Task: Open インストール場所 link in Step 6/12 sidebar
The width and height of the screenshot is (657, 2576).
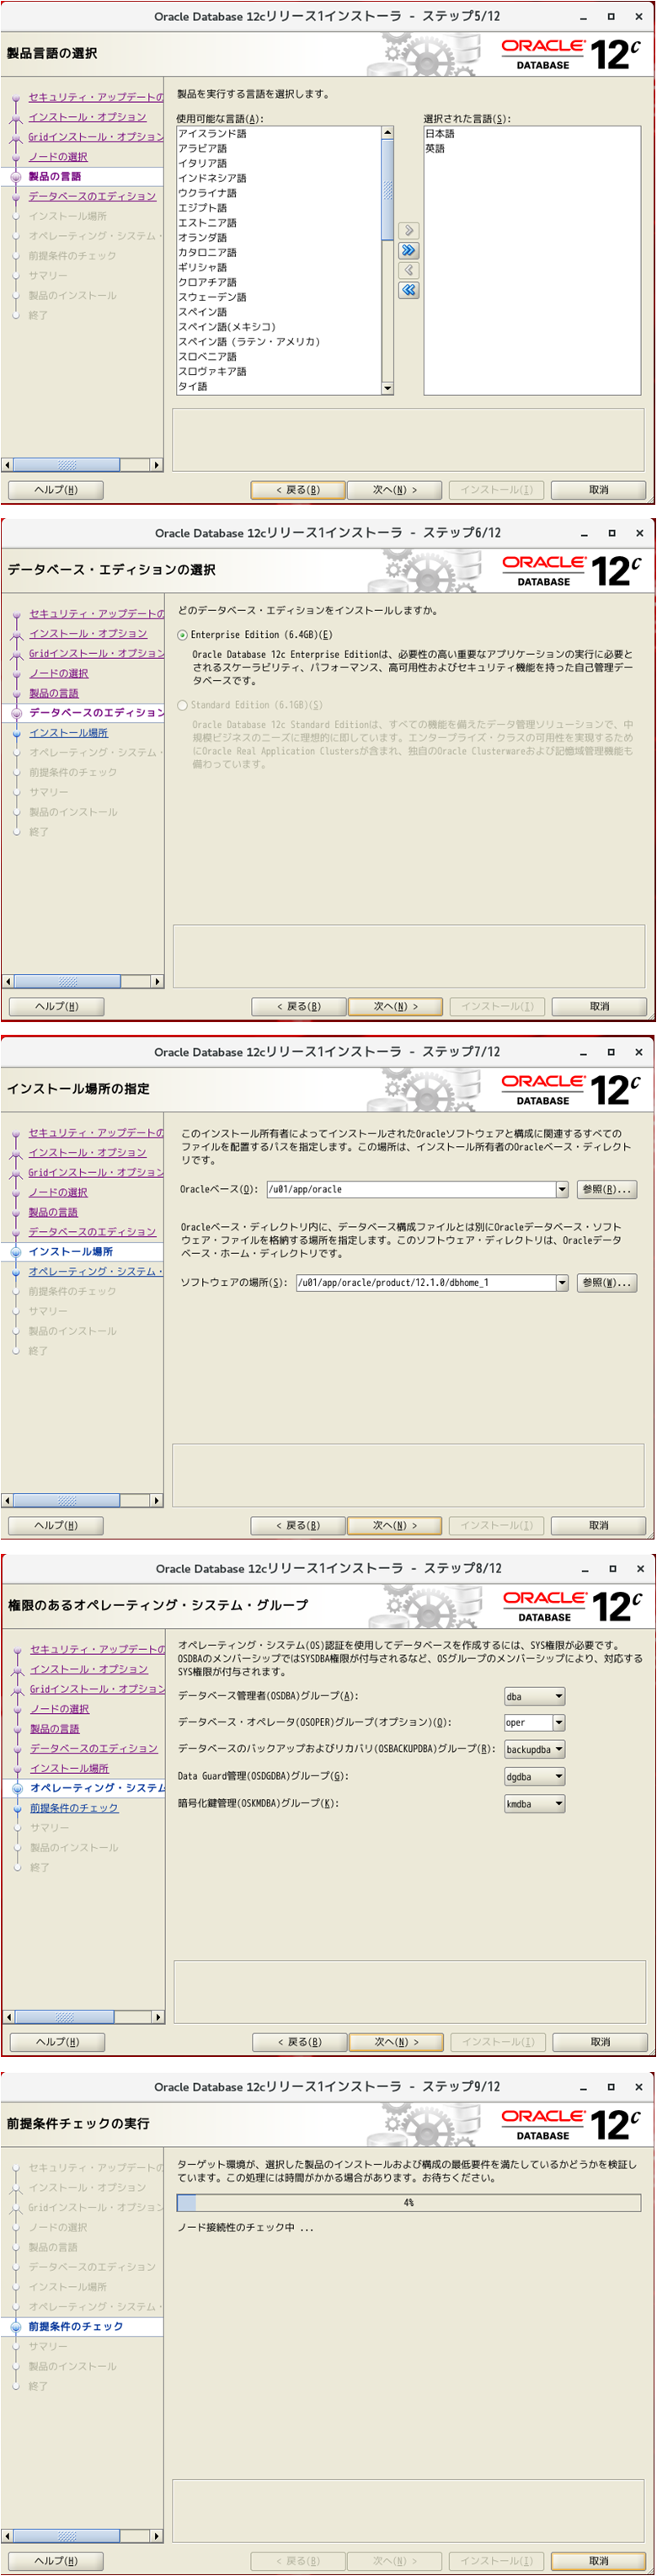Action: click(69, 733)
